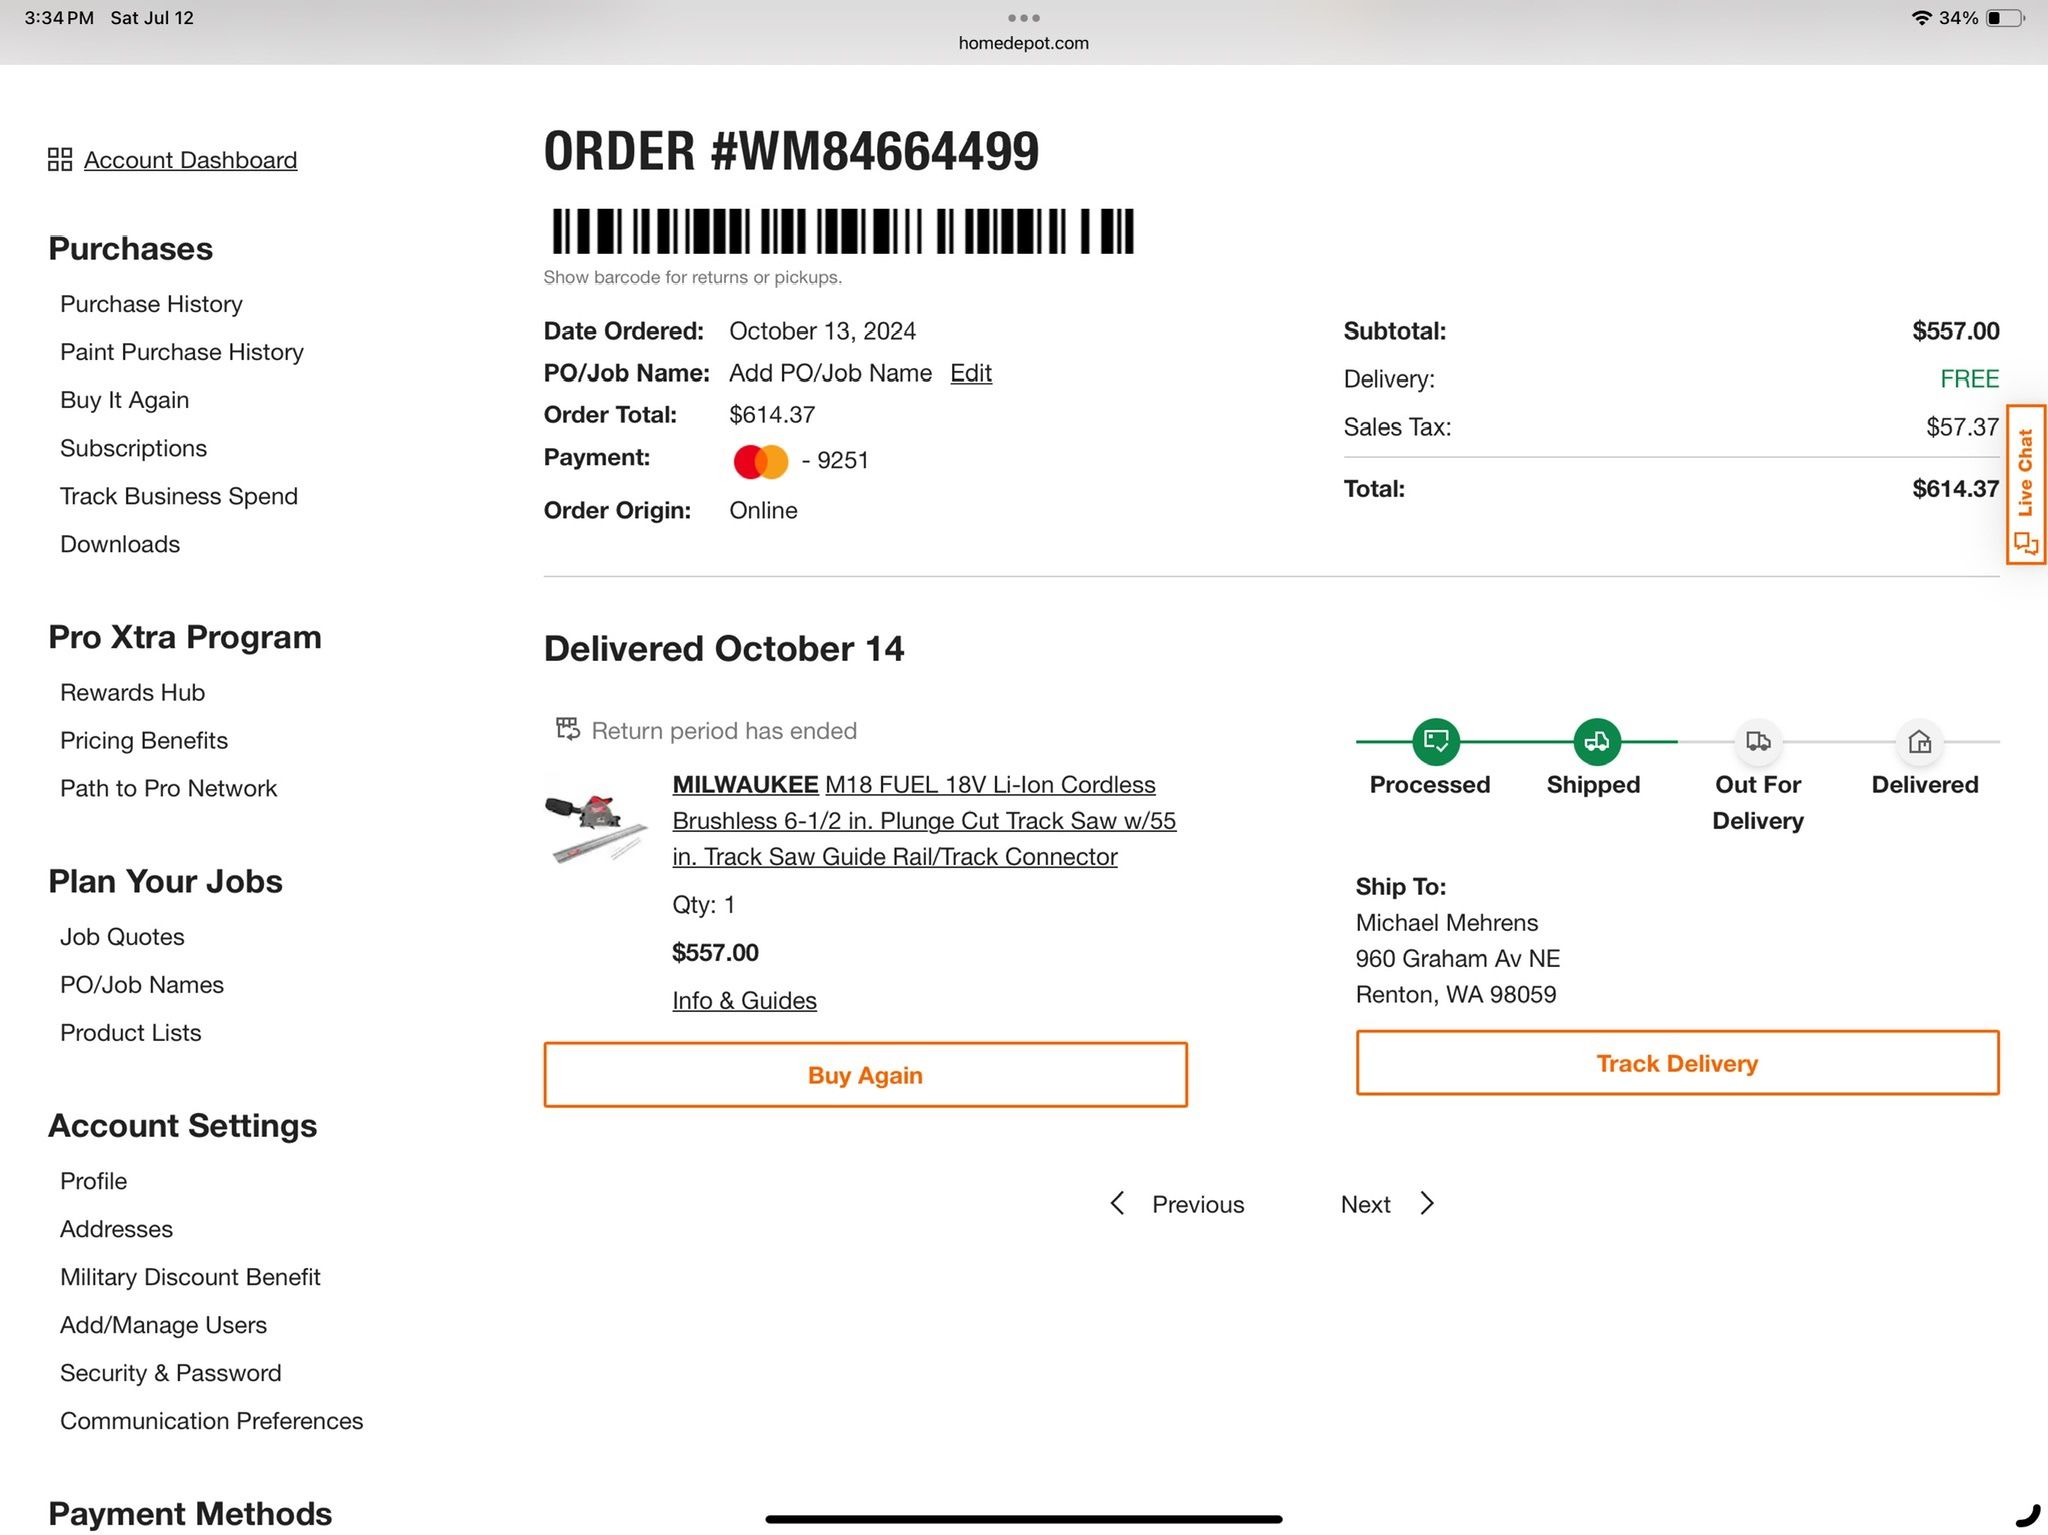The image size is (2048, 1535).
Task: Click the October 13, 2024 order date
Action: coord(822,331)
